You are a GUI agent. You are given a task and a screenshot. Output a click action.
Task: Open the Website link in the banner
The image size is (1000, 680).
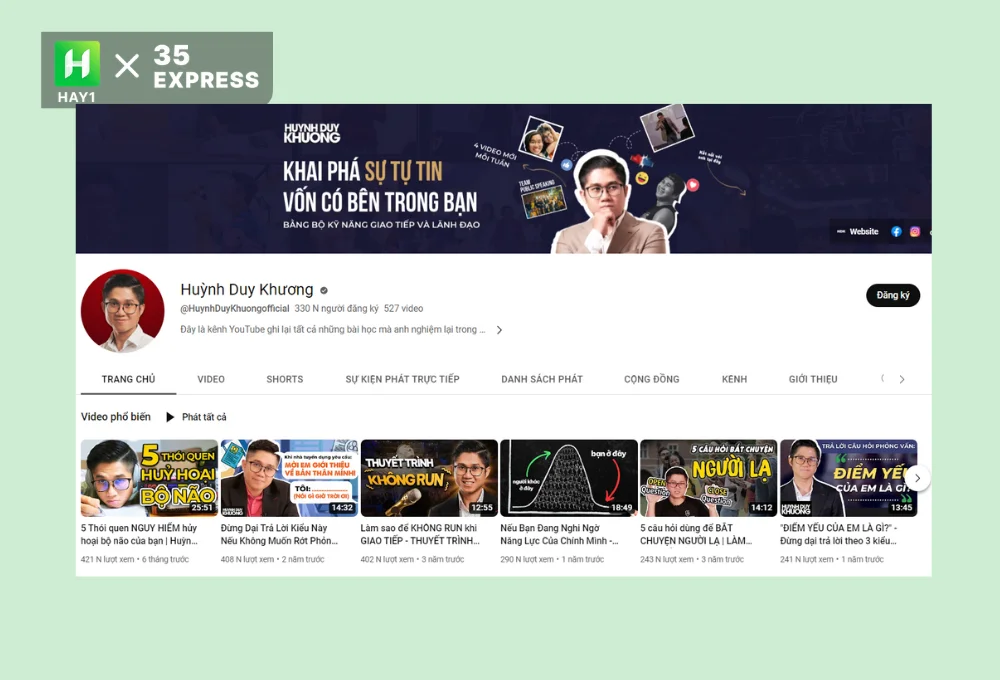864,232
